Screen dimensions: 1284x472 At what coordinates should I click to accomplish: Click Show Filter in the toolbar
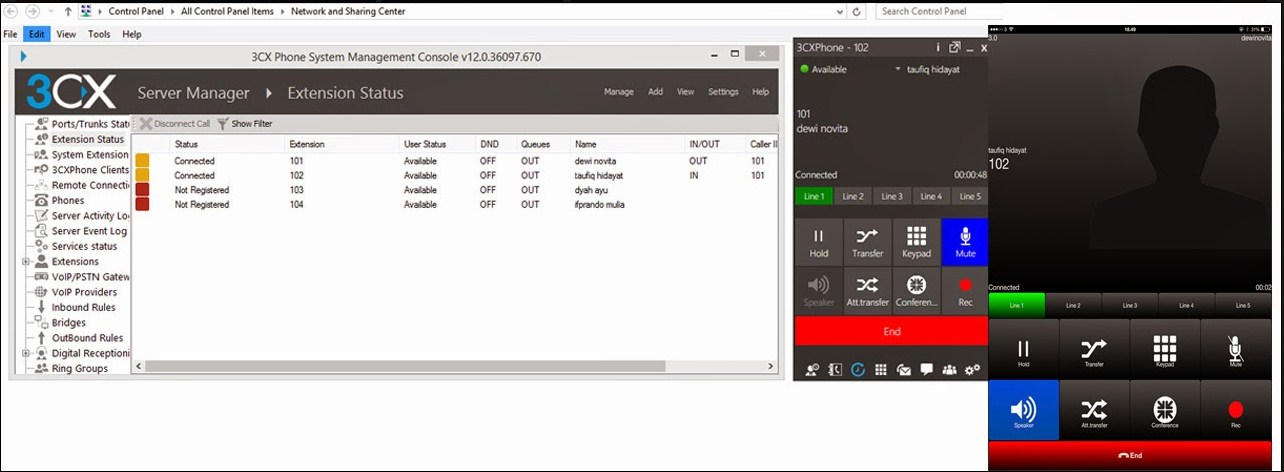tap(245, 124)
